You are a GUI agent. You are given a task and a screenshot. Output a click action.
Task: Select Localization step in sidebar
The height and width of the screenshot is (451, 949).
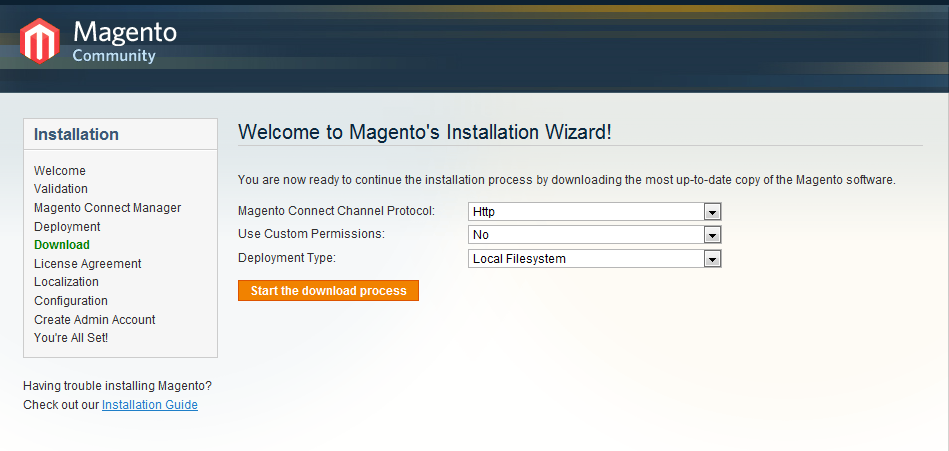point(66,281)
